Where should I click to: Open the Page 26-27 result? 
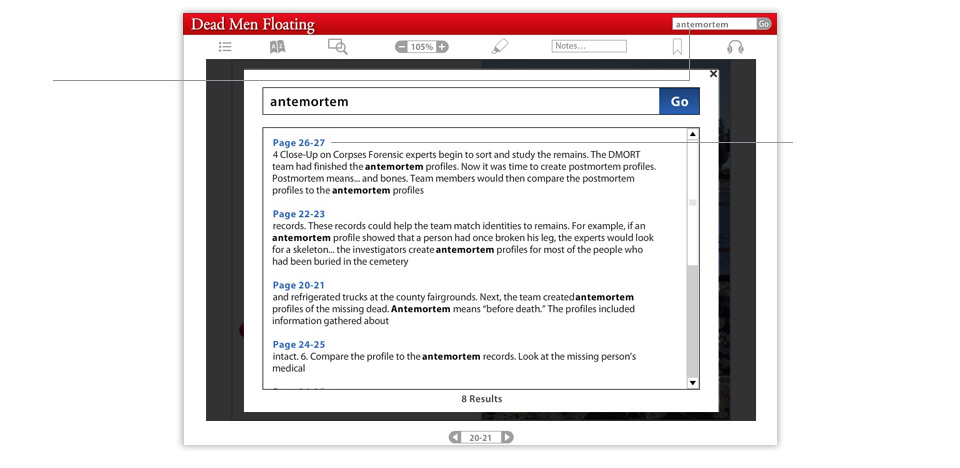pos(298,143)
